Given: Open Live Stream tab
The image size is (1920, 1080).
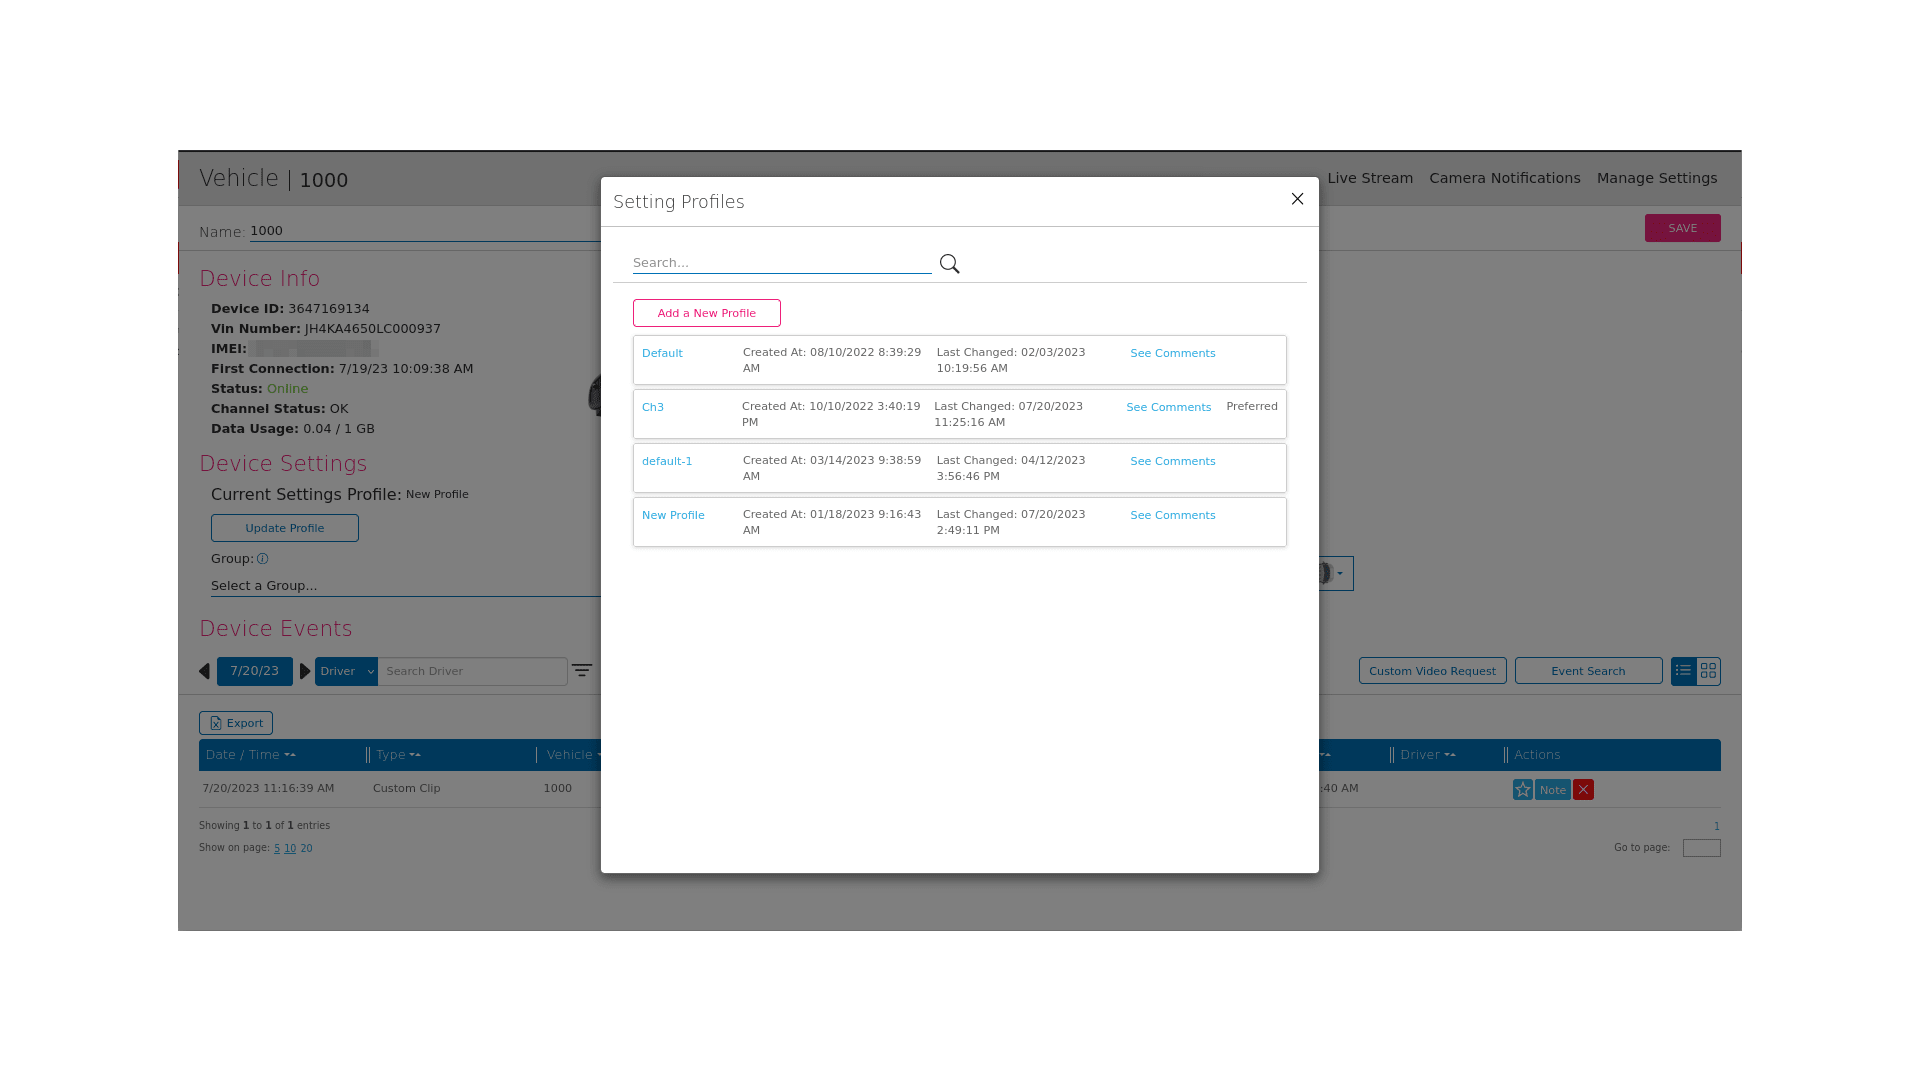Looking at the screenshot, I should (x=1369, y=178).
